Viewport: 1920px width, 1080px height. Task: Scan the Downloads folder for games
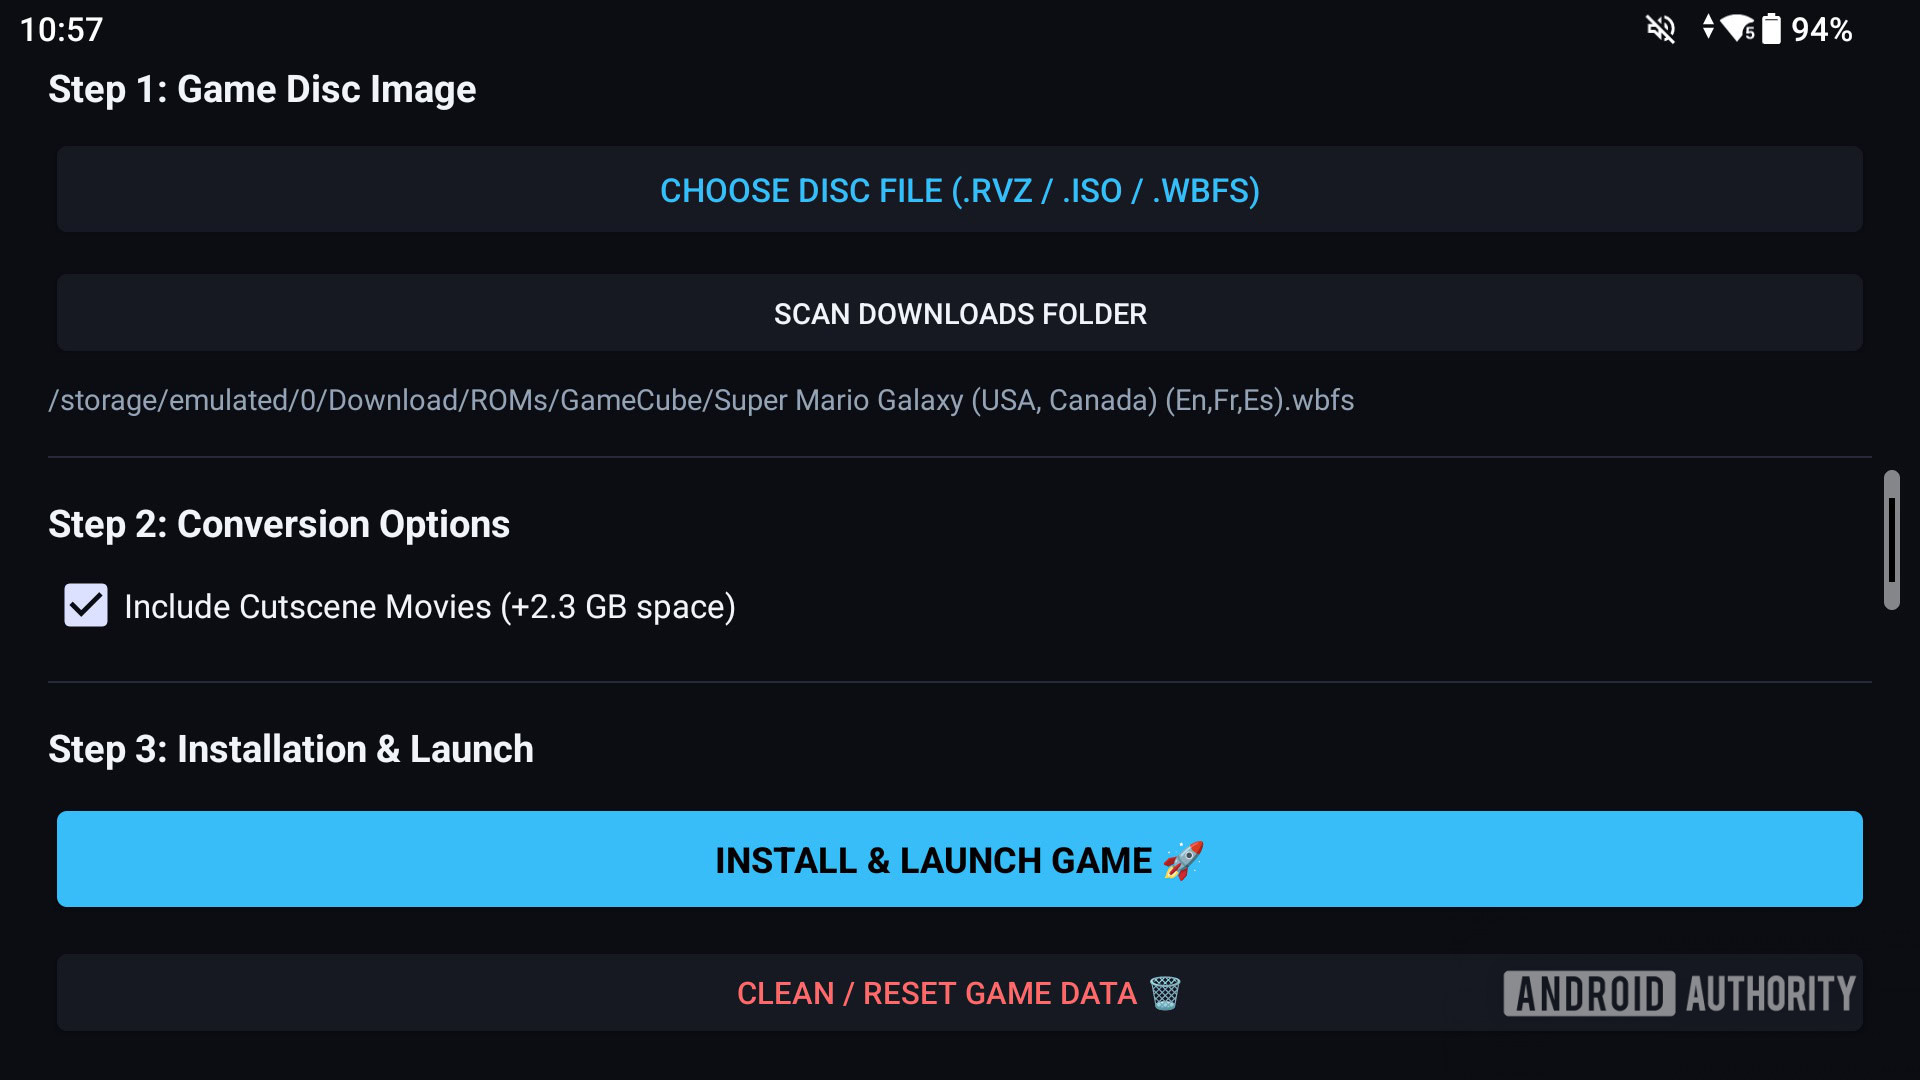click(959, 313)
